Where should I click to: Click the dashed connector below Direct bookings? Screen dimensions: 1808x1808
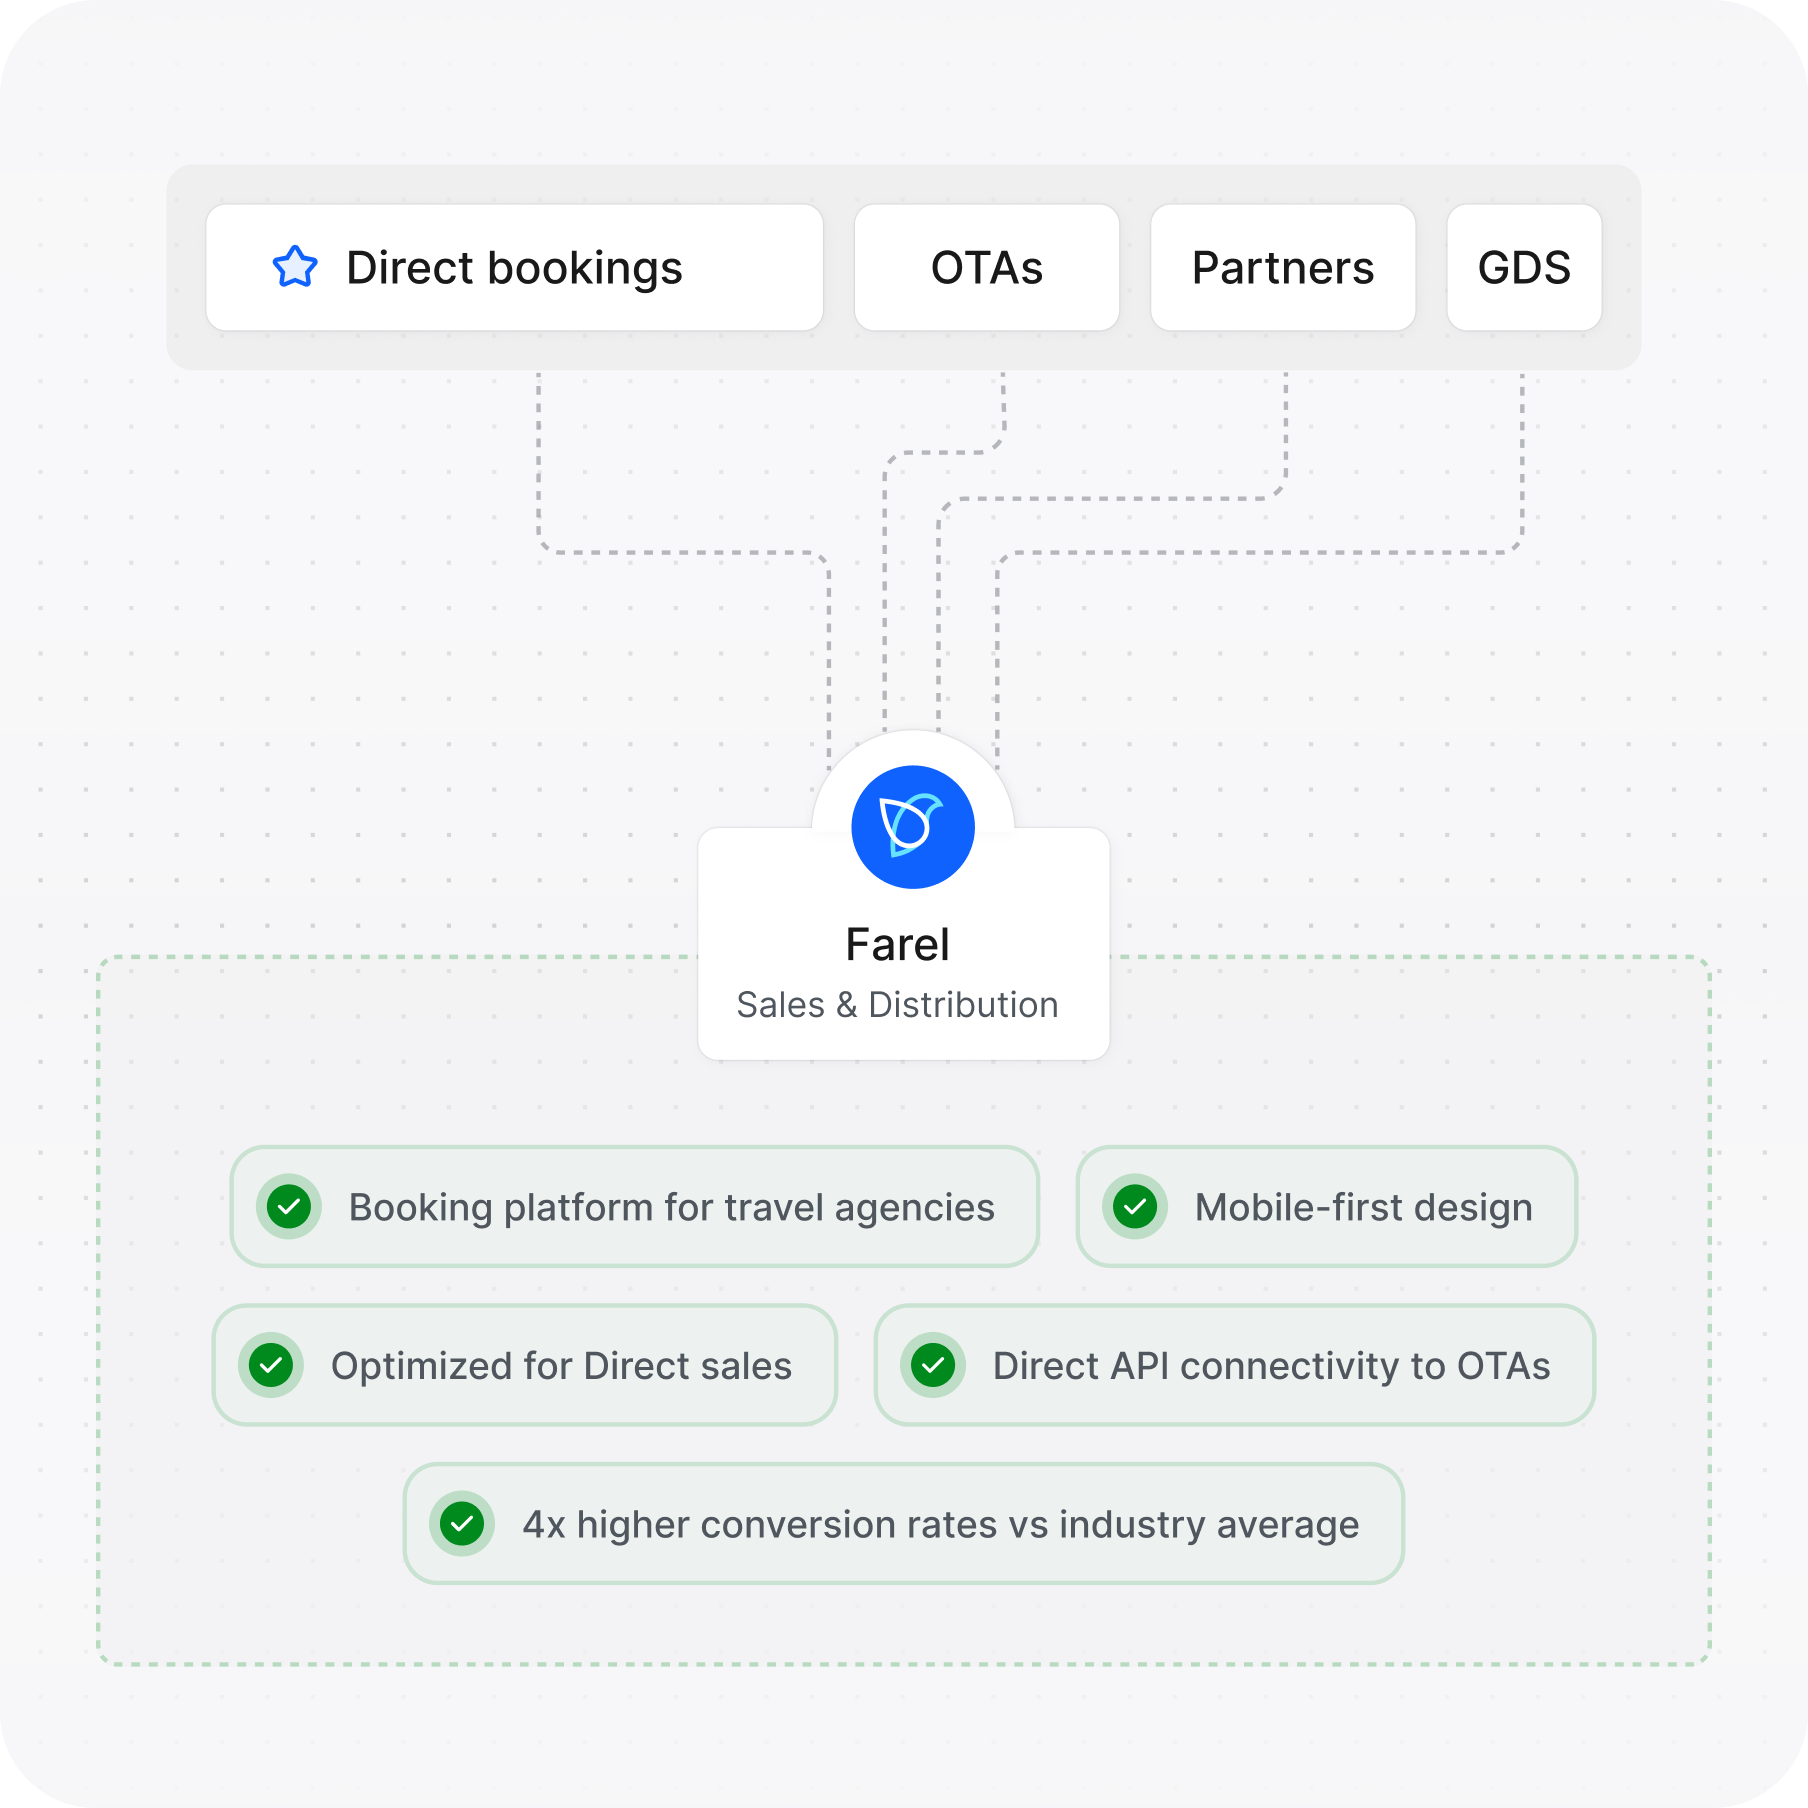[x=539, y=460]
